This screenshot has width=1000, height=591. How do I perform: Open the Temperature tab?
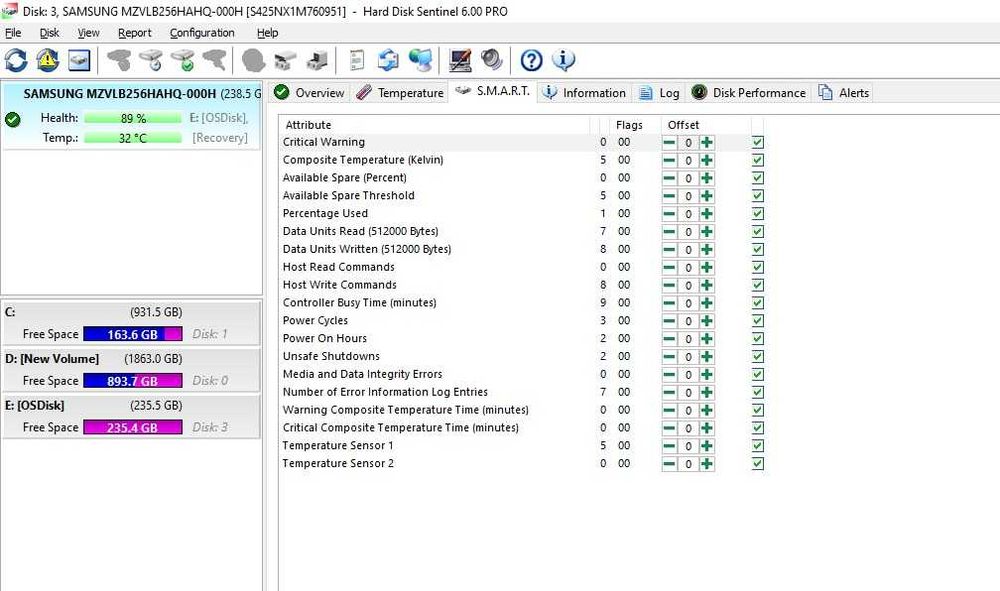[x=400, y=92]
